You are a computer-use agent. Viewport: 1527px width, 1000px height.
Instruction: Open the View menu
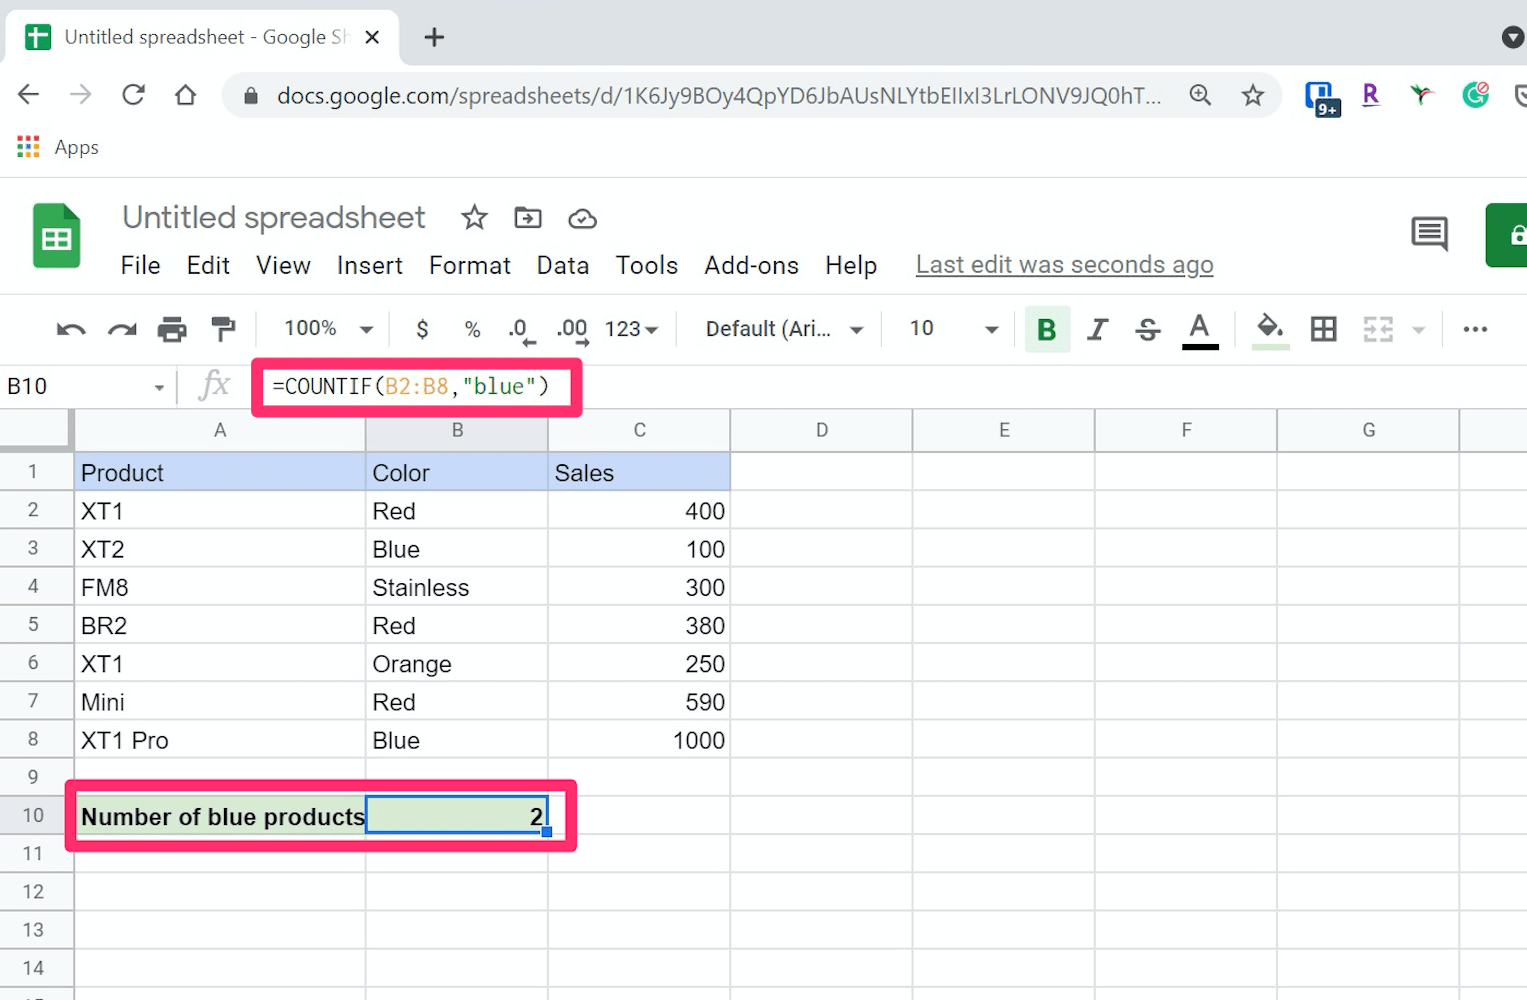[283, 265]
